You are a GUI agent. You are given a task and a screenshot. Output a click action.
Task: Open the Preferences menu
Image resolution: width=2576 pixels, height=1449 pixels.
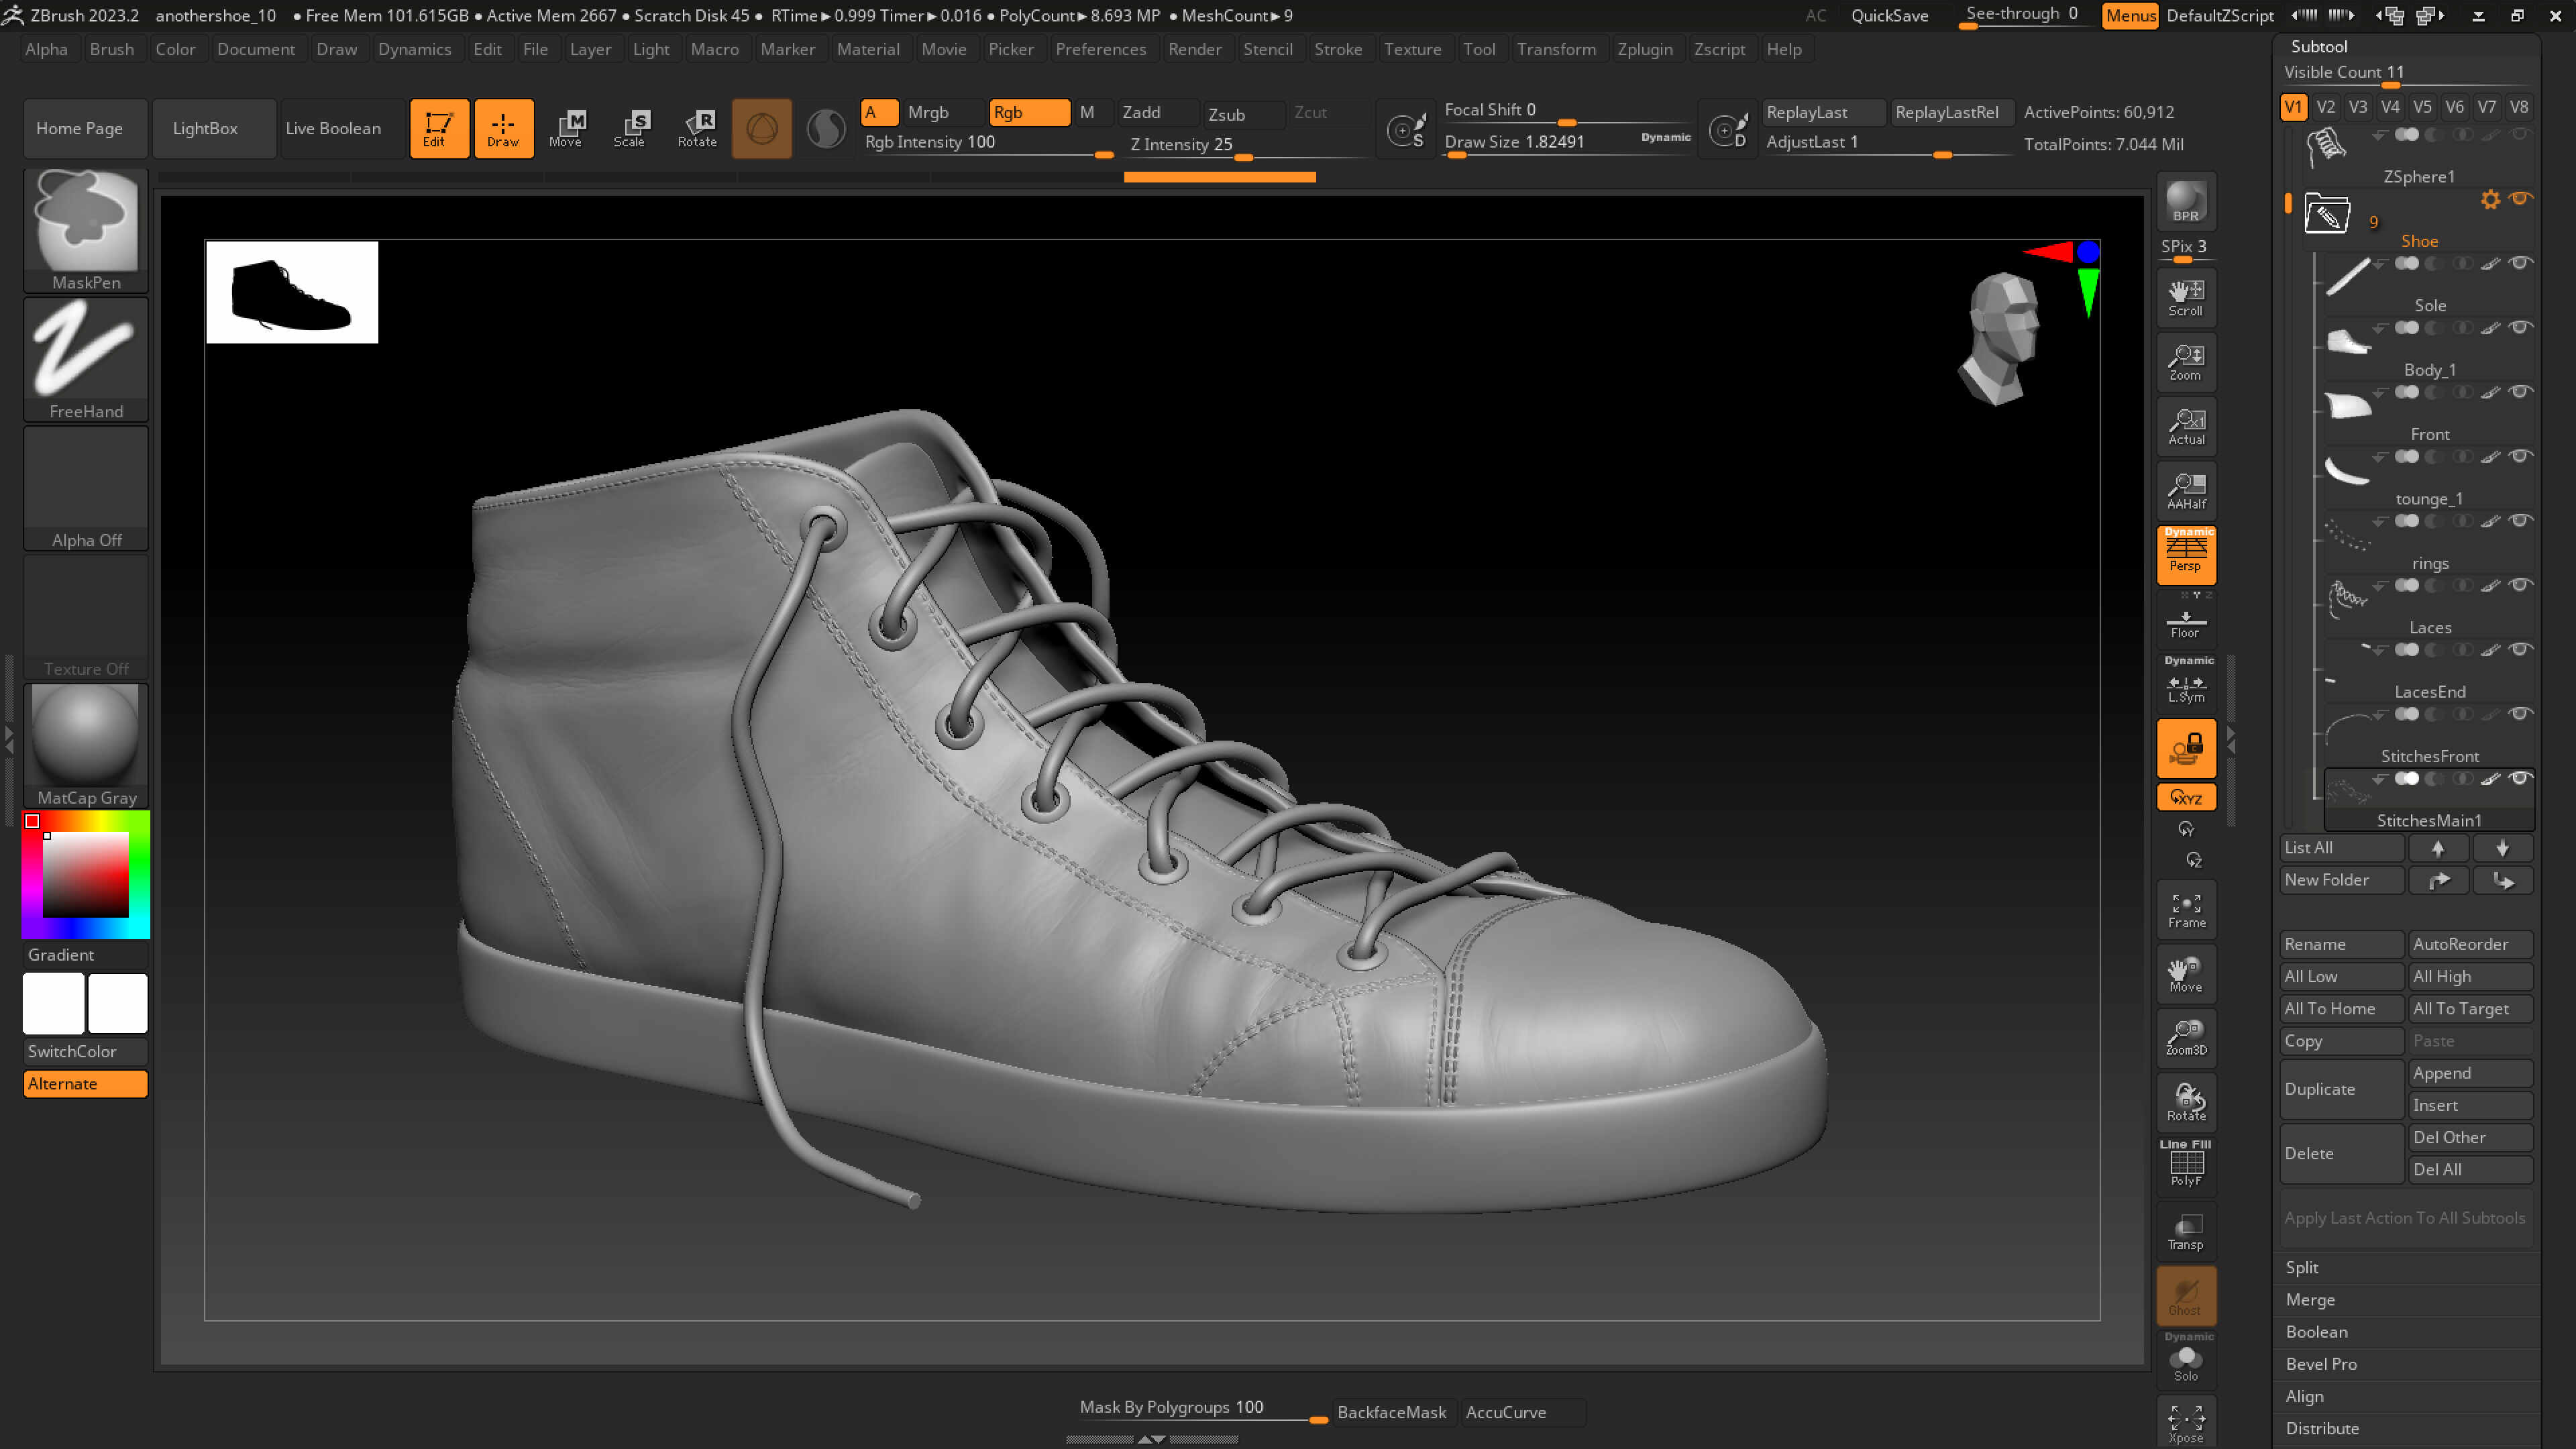pyautogui.click(x=1101, y=49)
